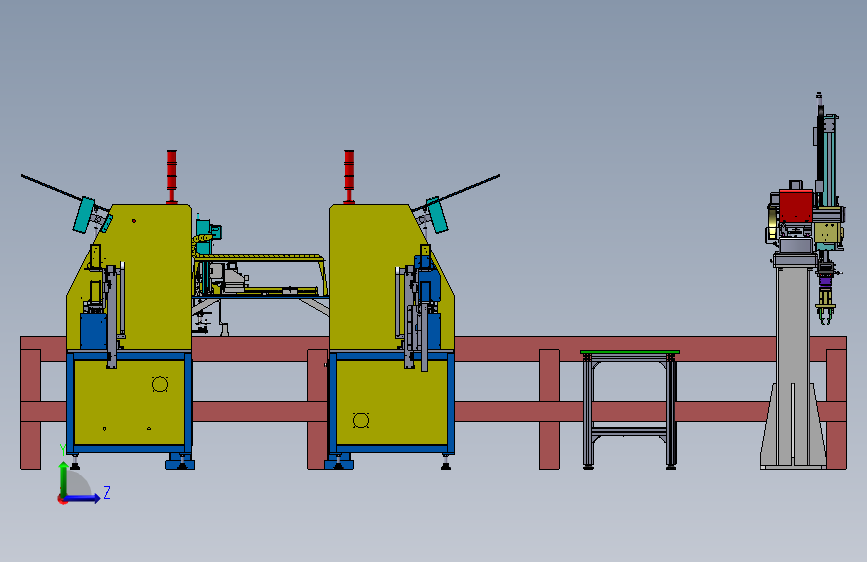This screenshot has height=562, width=867.
Task: Select the red motor housing on the robot
Action: pos(796,206)
